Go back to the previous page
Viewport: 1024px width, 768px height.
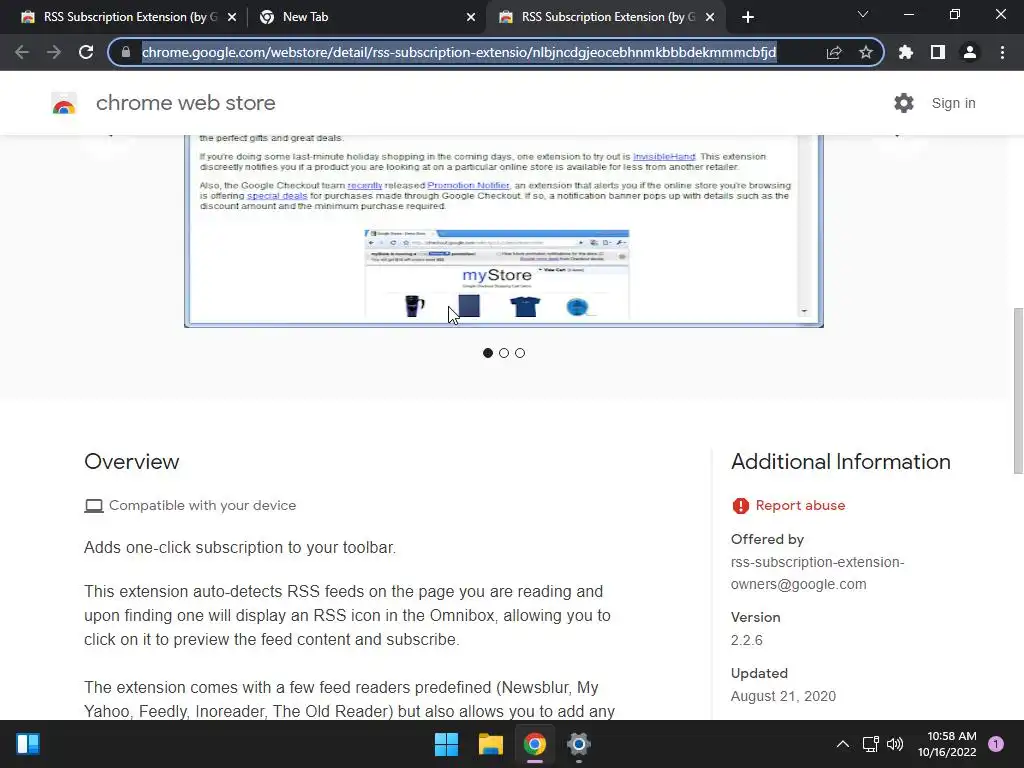coord(22,52)
